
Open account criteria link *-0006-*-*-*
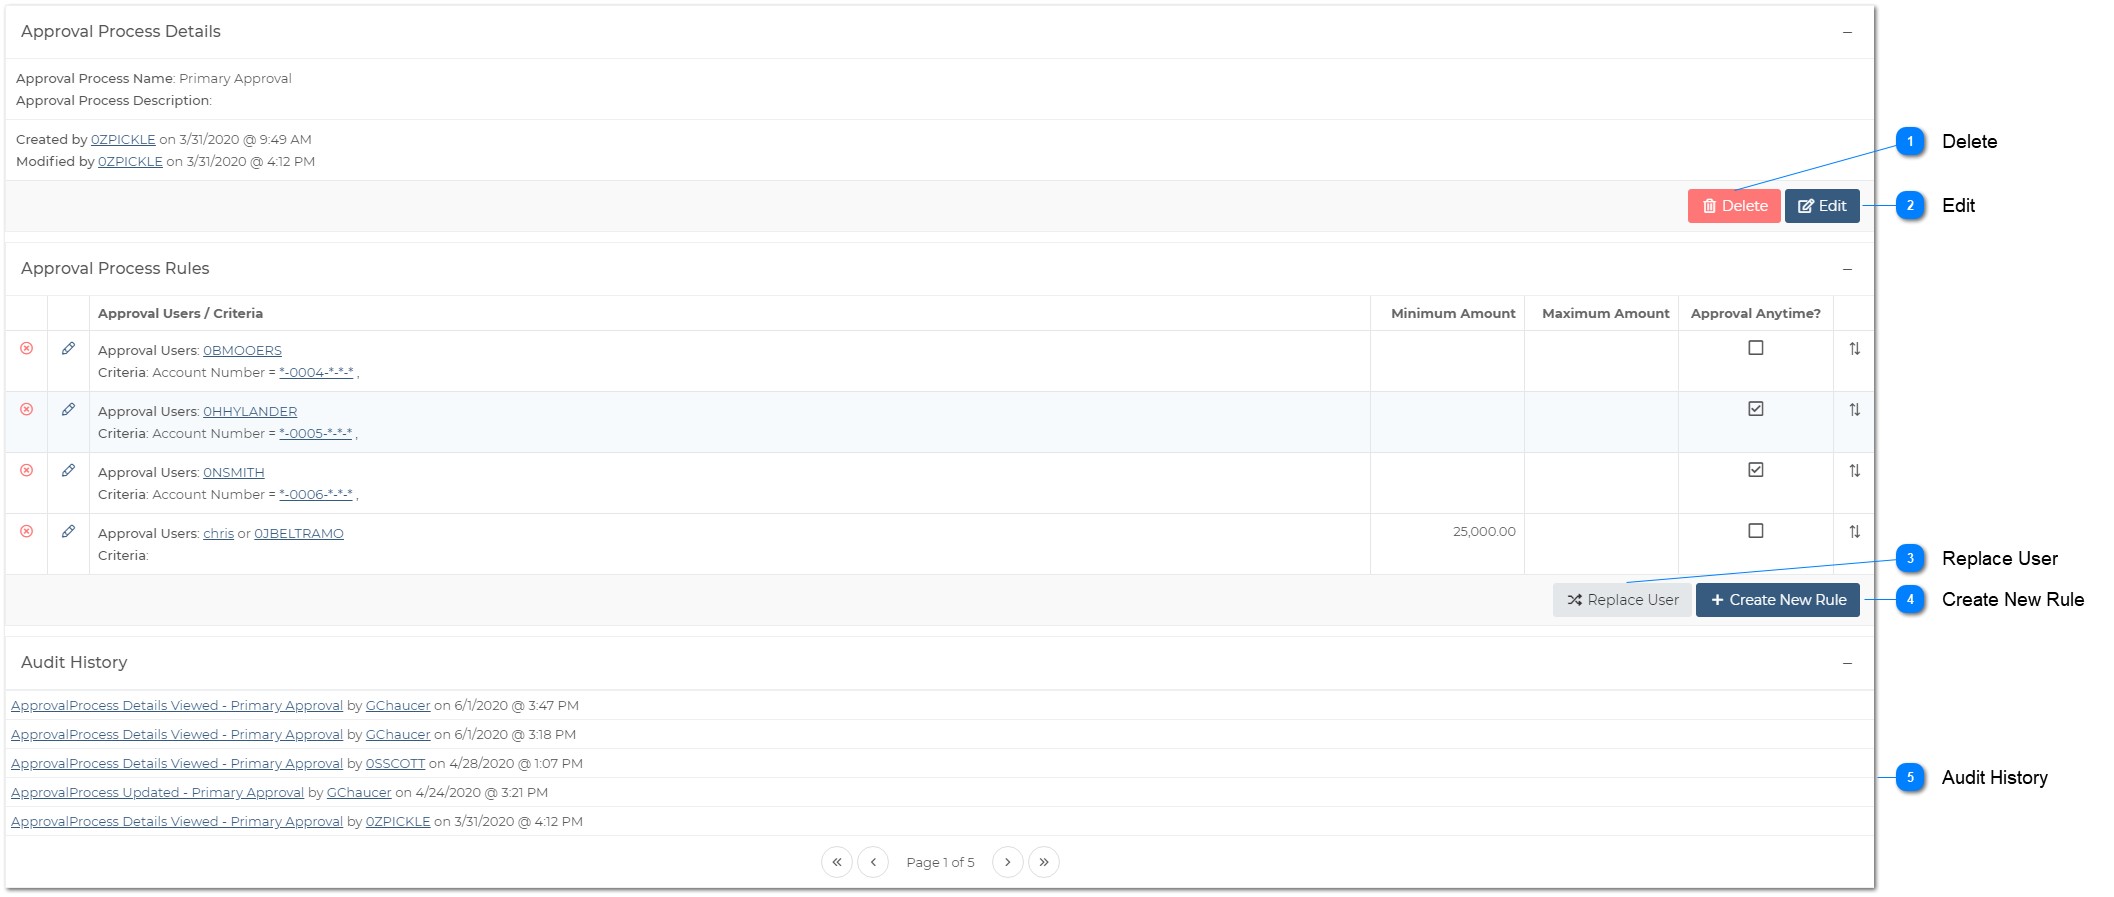(316, 495)
